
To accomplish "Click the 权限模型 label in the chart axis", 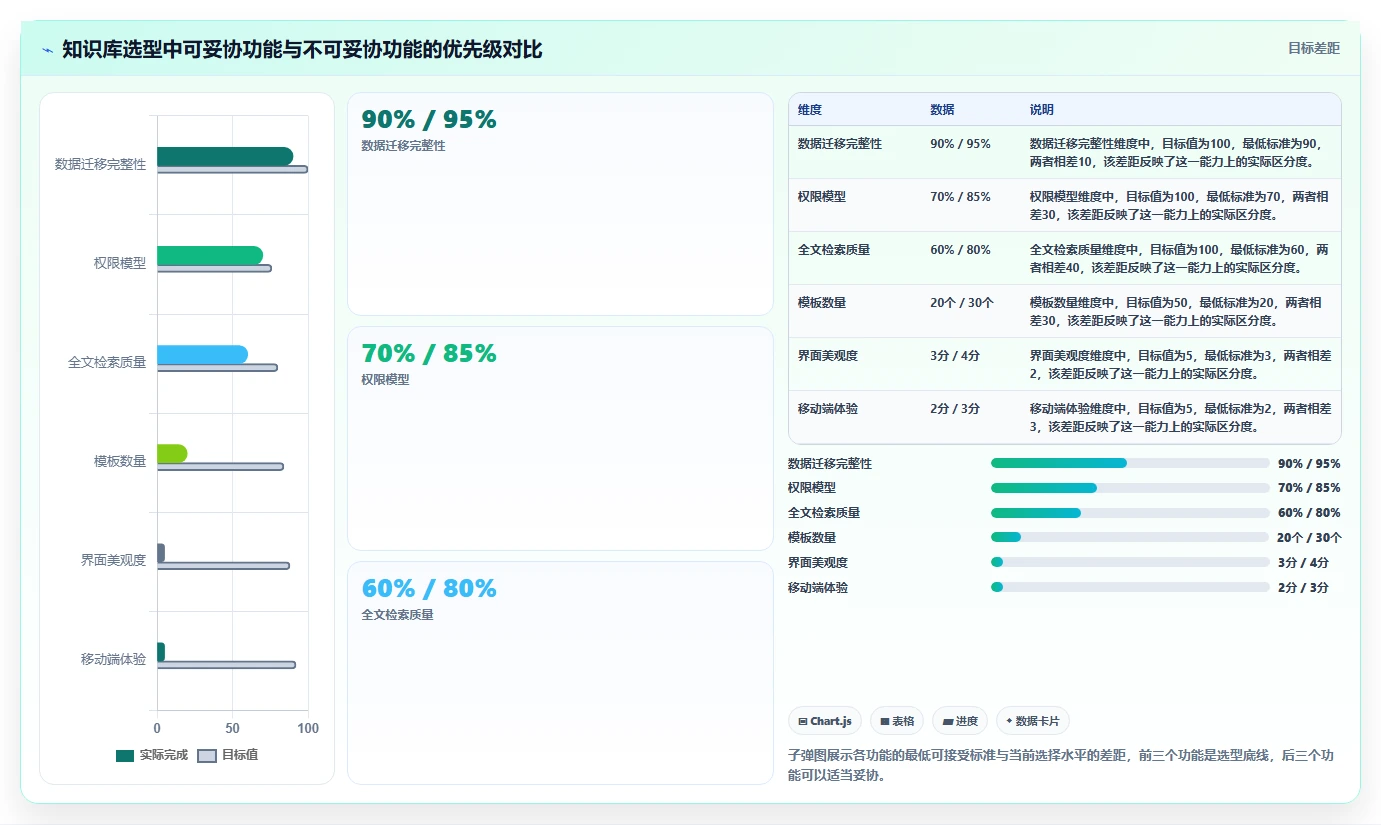I will pos(120,263).
